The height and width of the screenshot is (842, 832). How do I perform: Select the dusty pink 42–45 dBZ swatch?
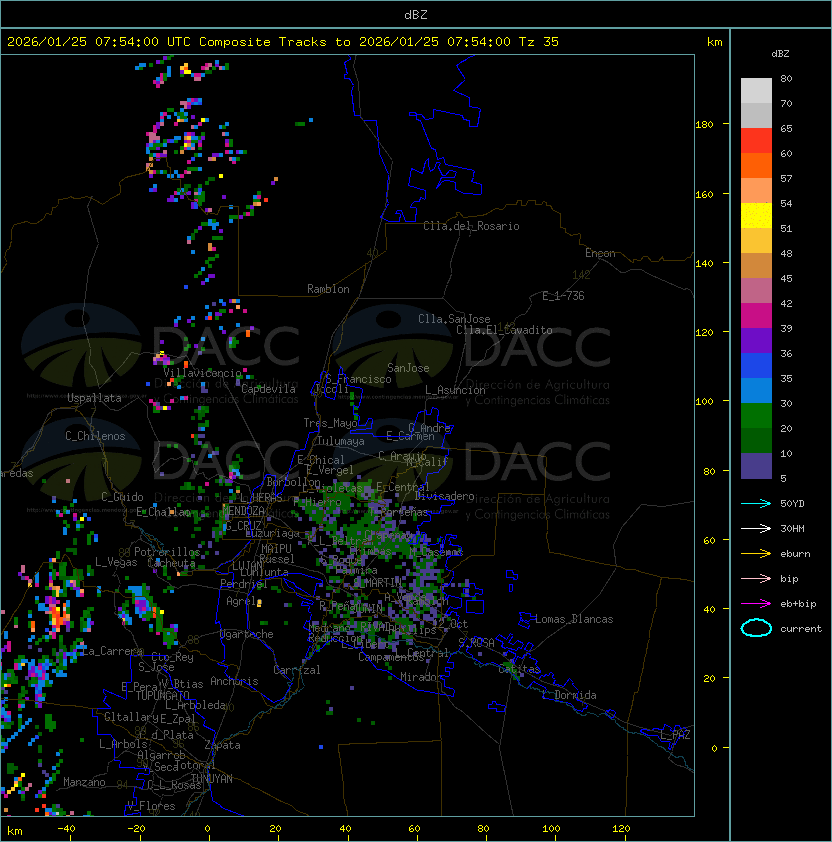[756, 291]
